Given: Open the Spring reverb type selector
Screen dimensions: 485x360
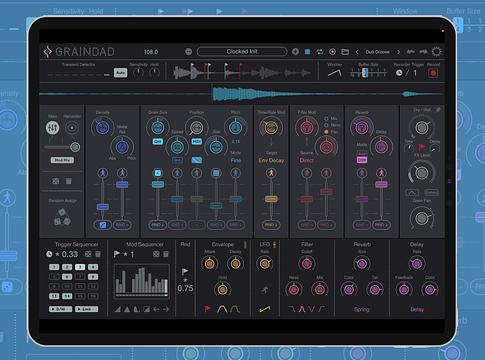Looking at the screenshot, I should pos(362,310).
